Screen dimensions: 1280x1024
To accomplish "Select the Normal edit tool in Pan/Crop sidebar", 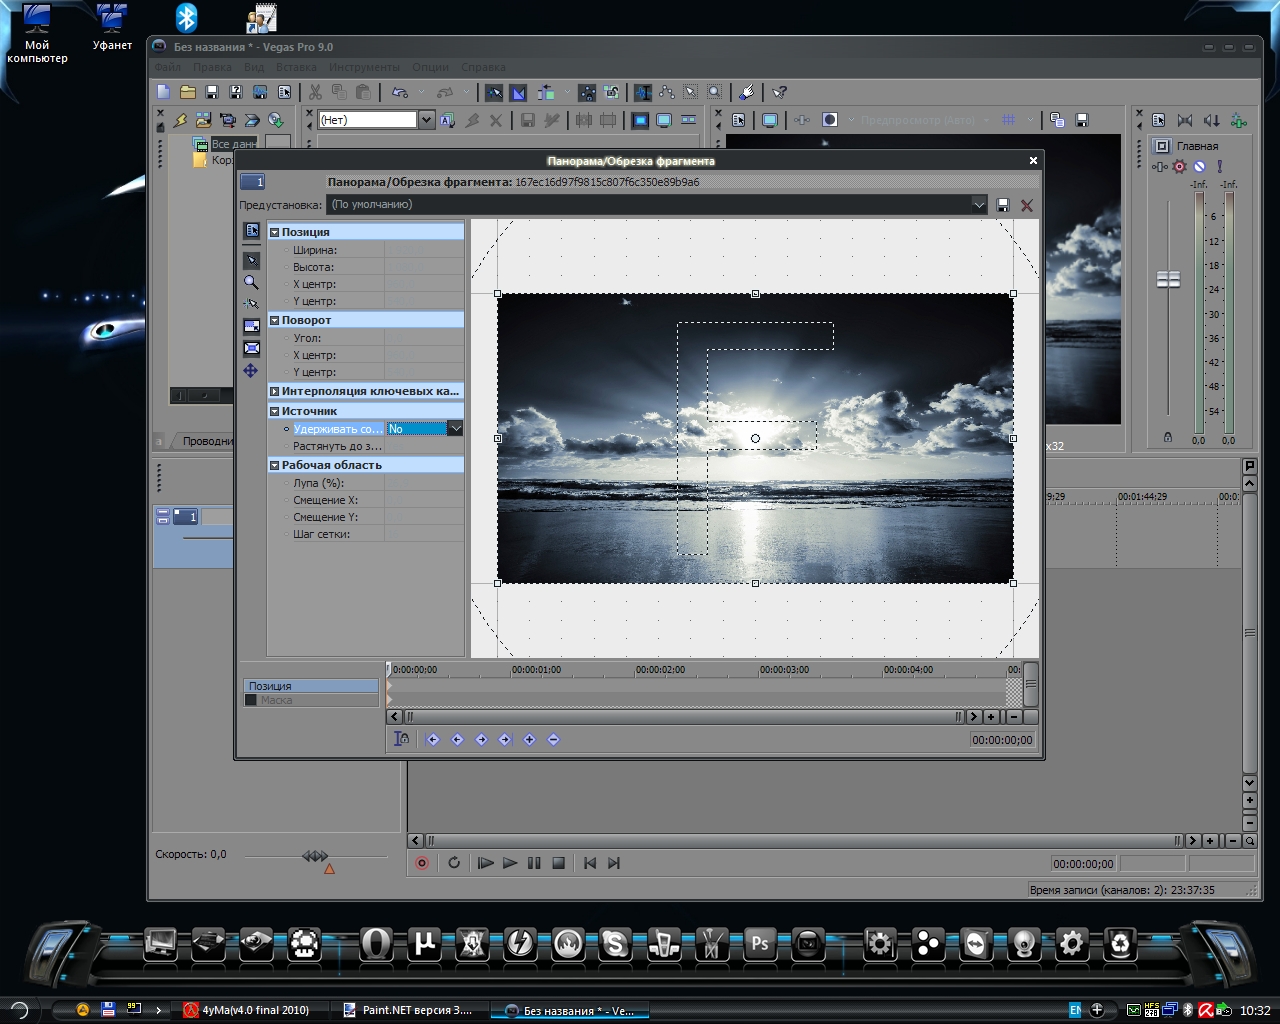I will pos(251,260).
